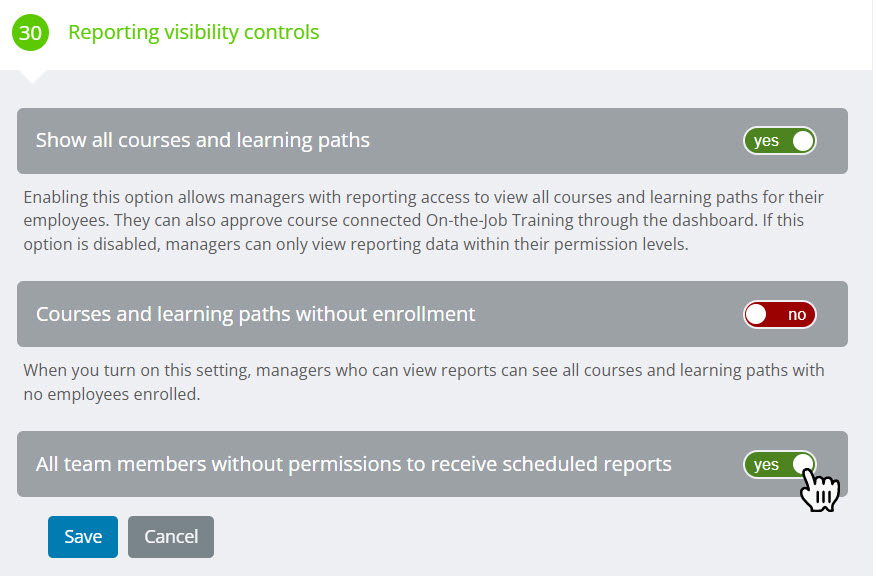Click the description starting 'Enabling this option allows managers'
This screenshot has width=876, height=576.
[x=423, y=221]
